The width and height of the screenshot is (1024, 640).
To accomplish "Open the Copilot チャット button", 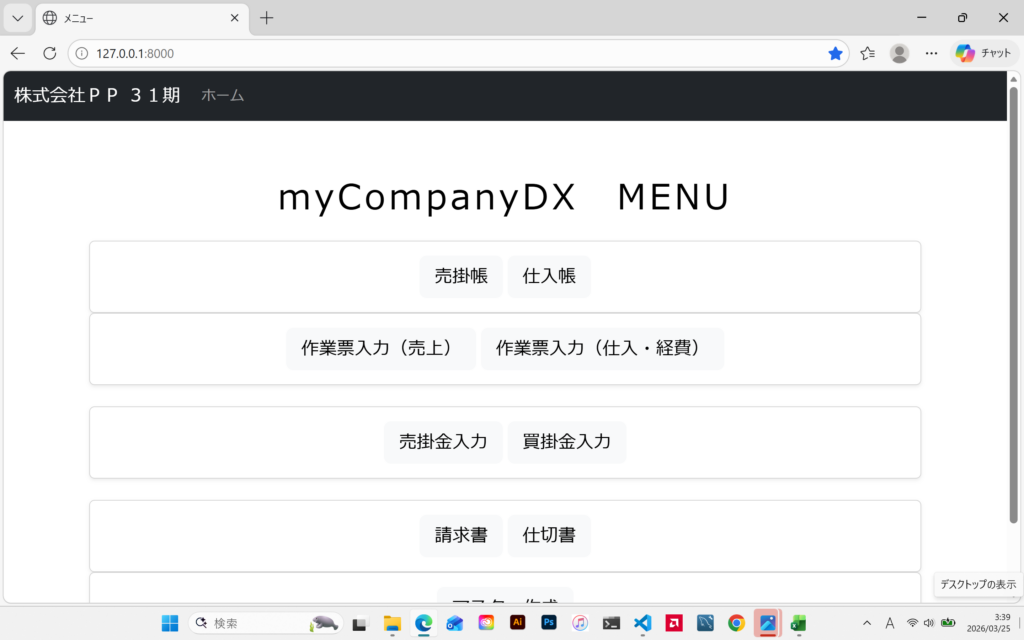I will (984, 53).
